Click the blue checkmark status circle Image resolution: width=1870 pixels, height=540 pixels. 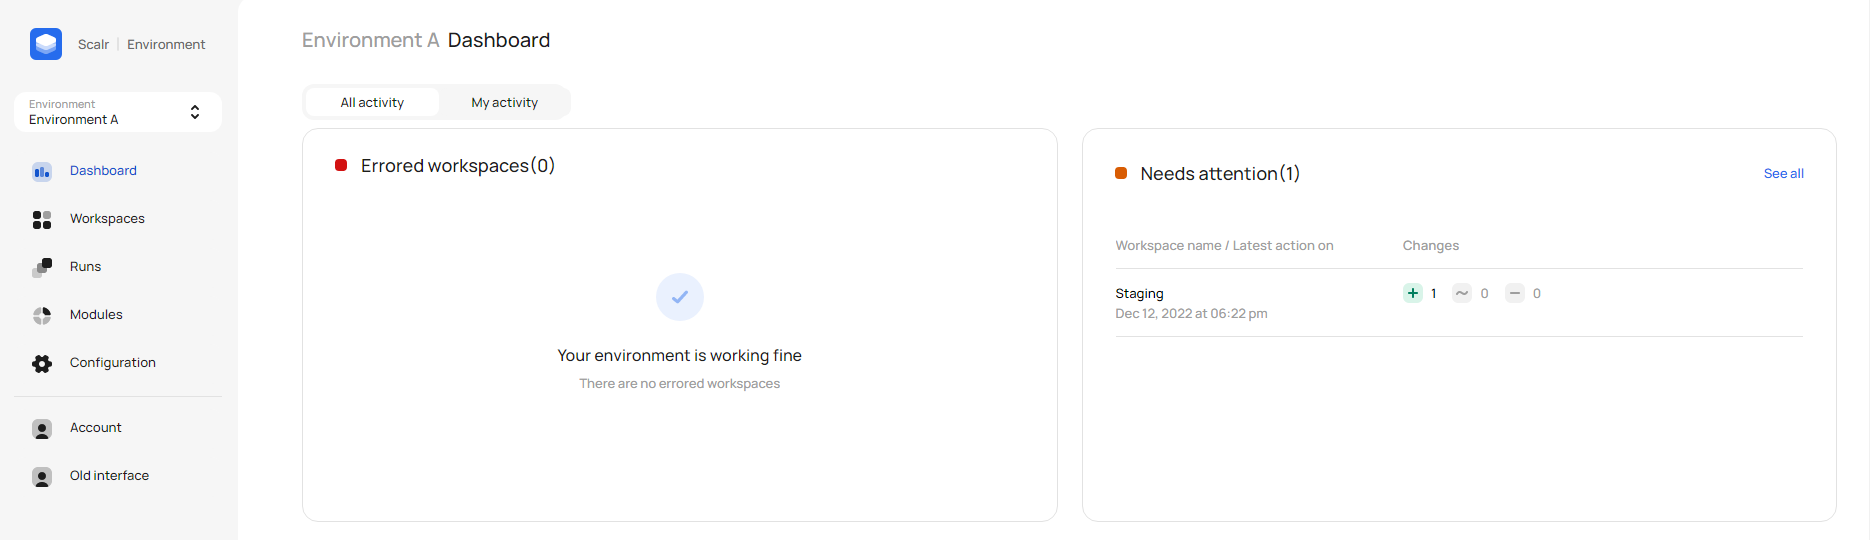pos(680,297)
